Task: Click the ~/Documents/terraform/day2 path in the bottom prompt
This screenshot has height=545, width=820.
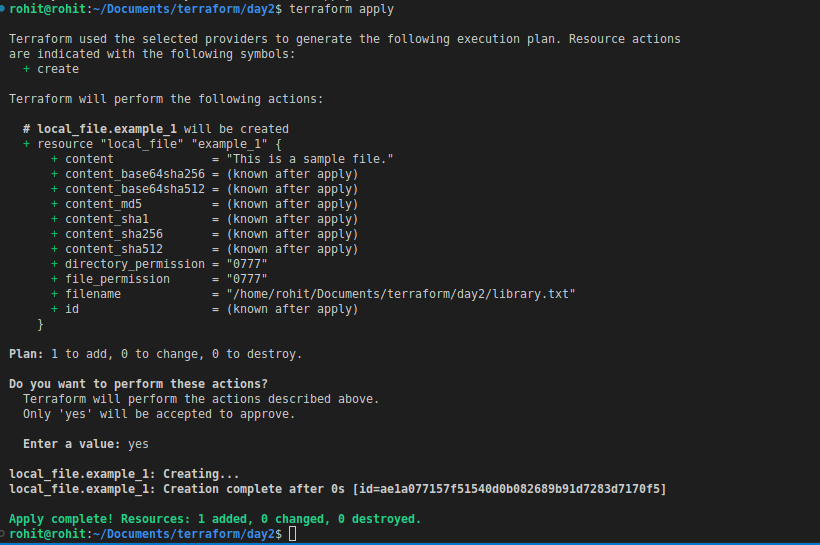Action: (184, 534)
